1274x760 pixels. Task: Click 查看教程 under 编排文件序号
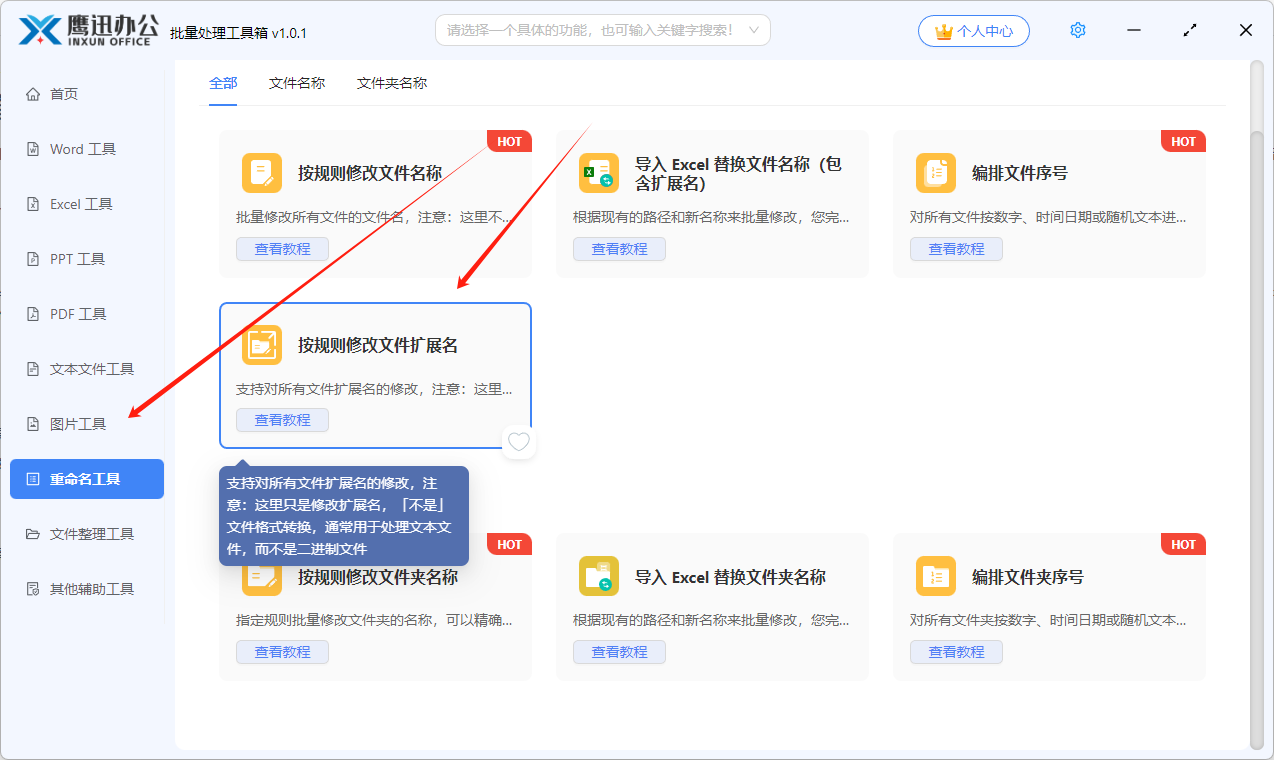click(x=956, y=249)
